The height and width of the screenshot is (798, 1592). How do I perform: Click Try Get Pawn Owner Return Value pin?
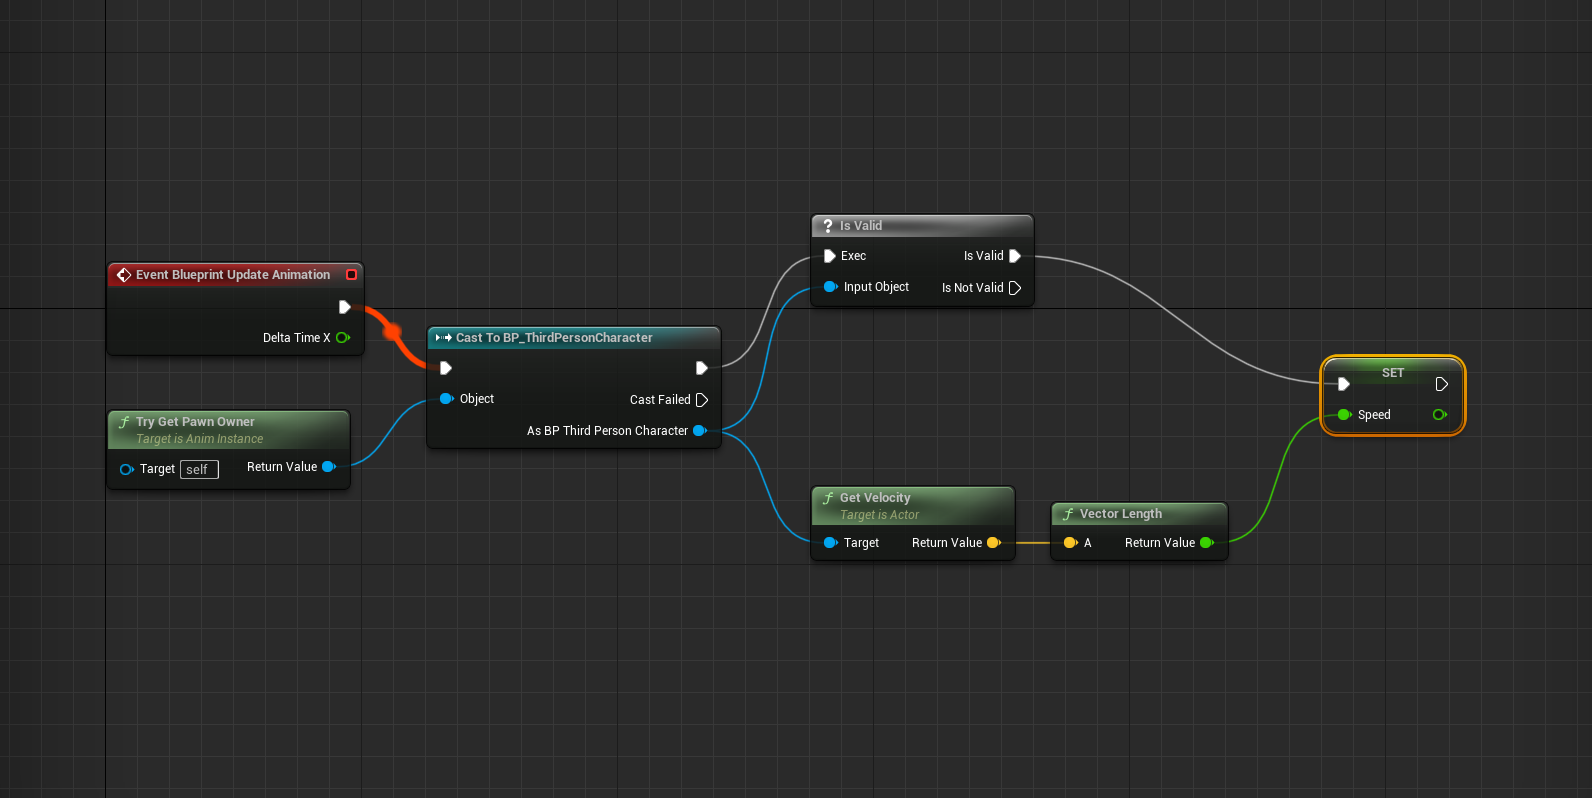[x=328, y=467]
